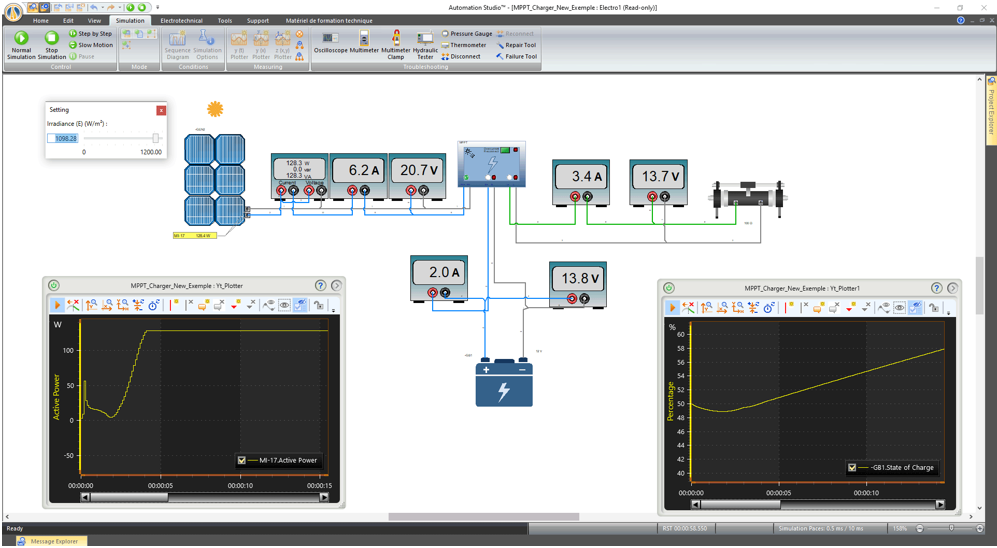The height and width of the screenshot is (548, 997).
Task: Open the Hydraulic Tester tool
Action: pyautogui.click(x=425, y=44)
